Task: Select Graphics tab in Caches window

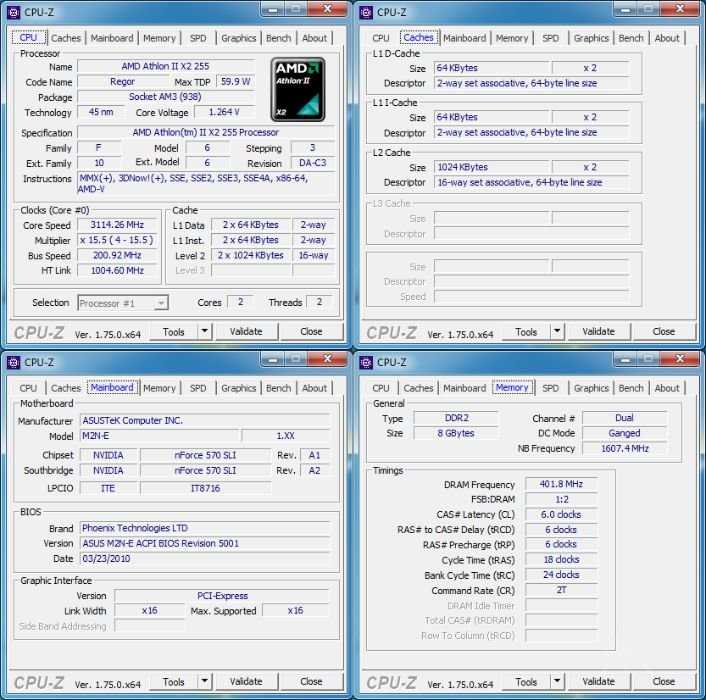Action: [591, 38]
